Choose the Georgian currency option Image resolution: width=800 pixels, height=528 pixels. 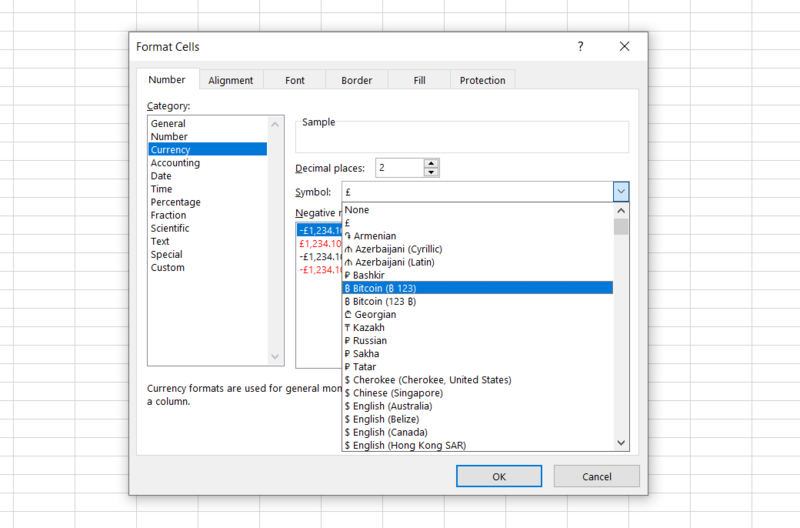pyautogui.click(x=478, y=314)
